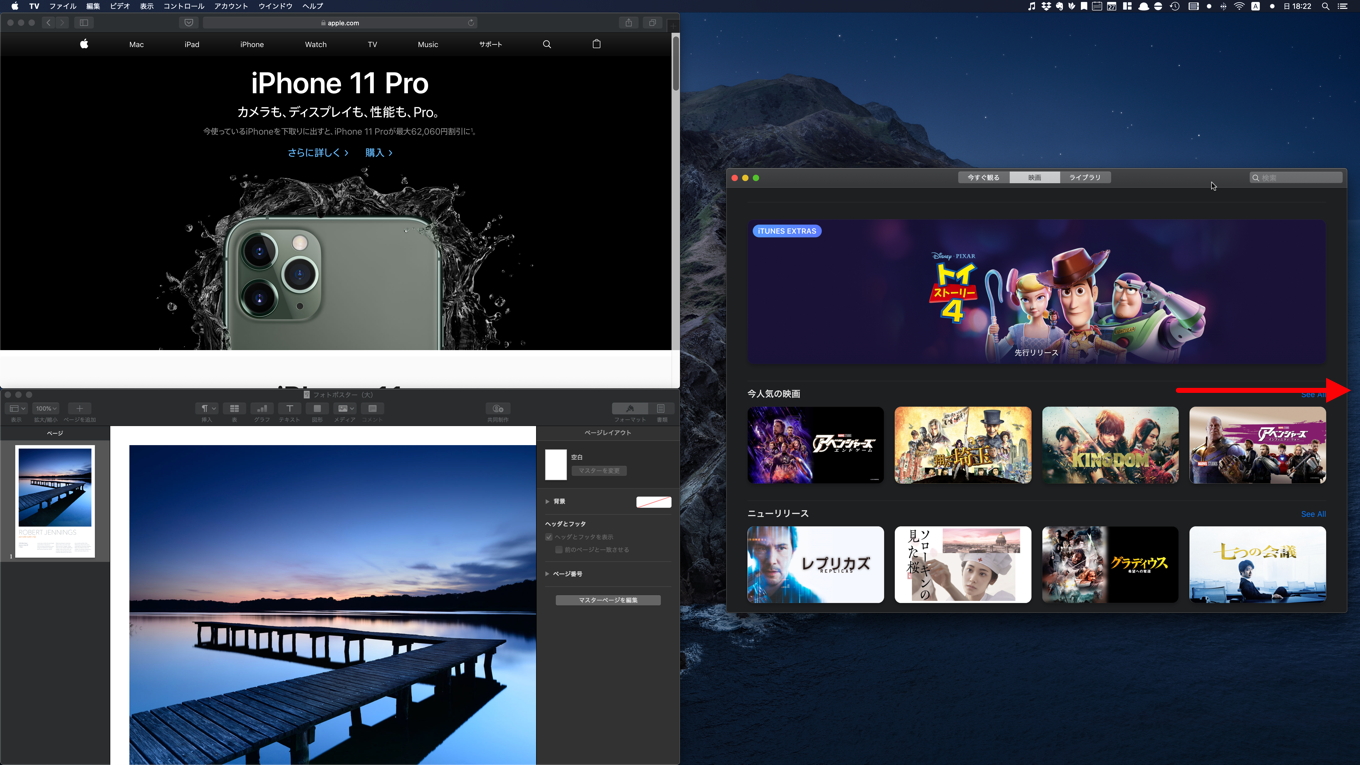Open the Apple menu in menu bar
This screenshot has height=765, width=1360.
tap(14, 6)
